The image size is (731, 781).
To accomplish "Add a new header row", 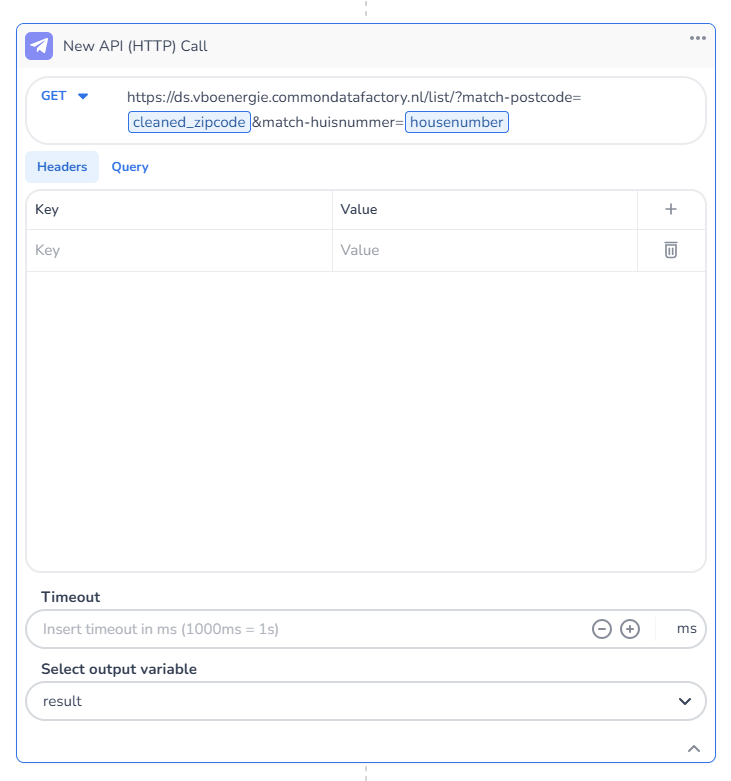I will (671, 209).
